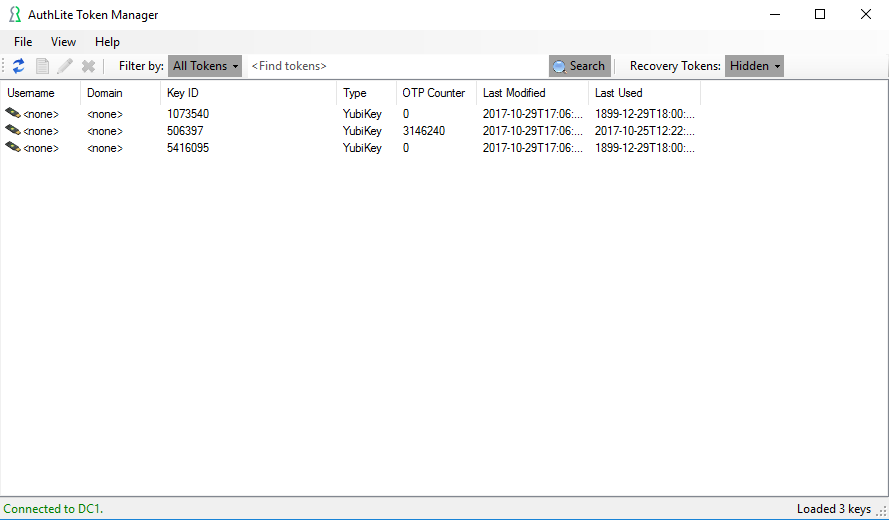
Task: Expand the All Tokens filter dropdown
Action: (205, 66)
